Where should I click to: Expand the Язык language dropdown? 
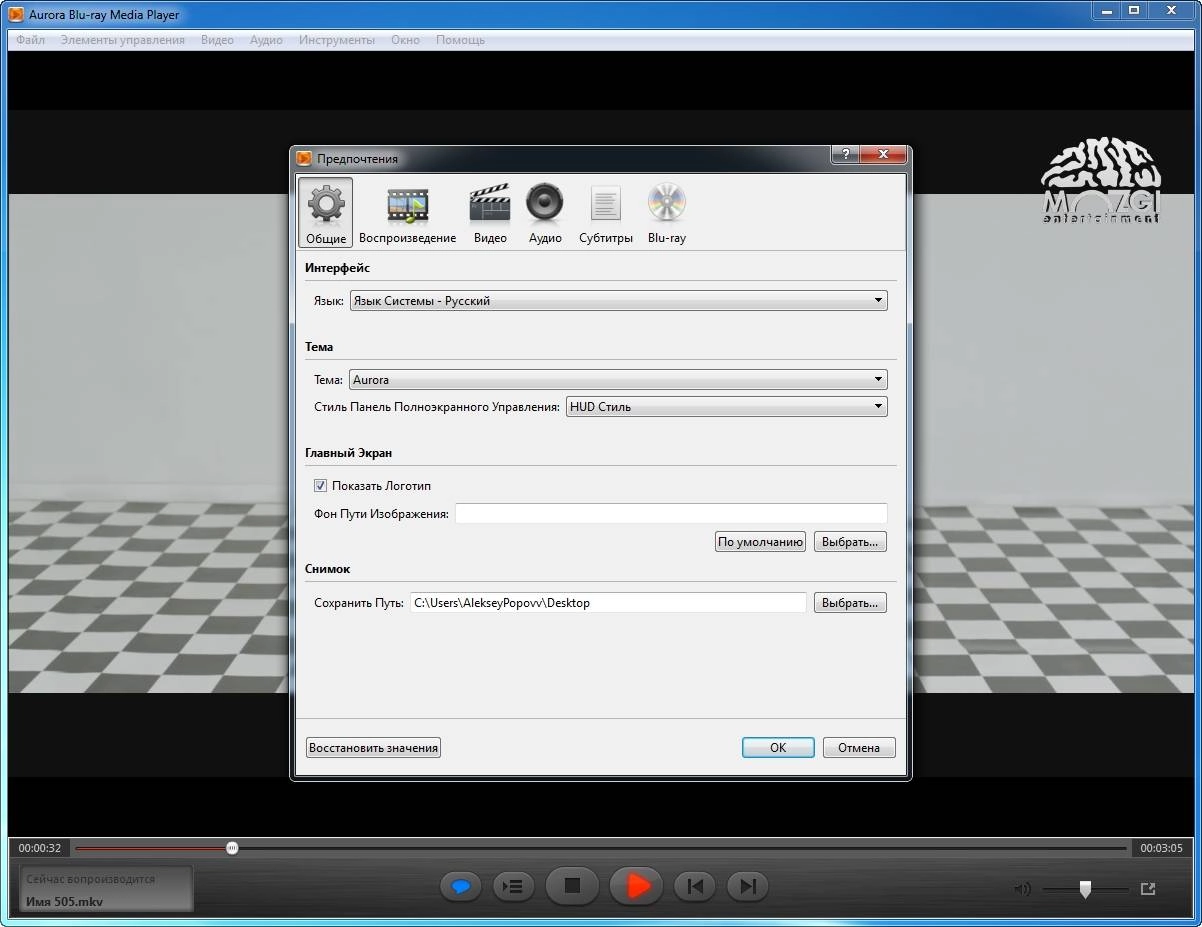click(x=618, y=300)
